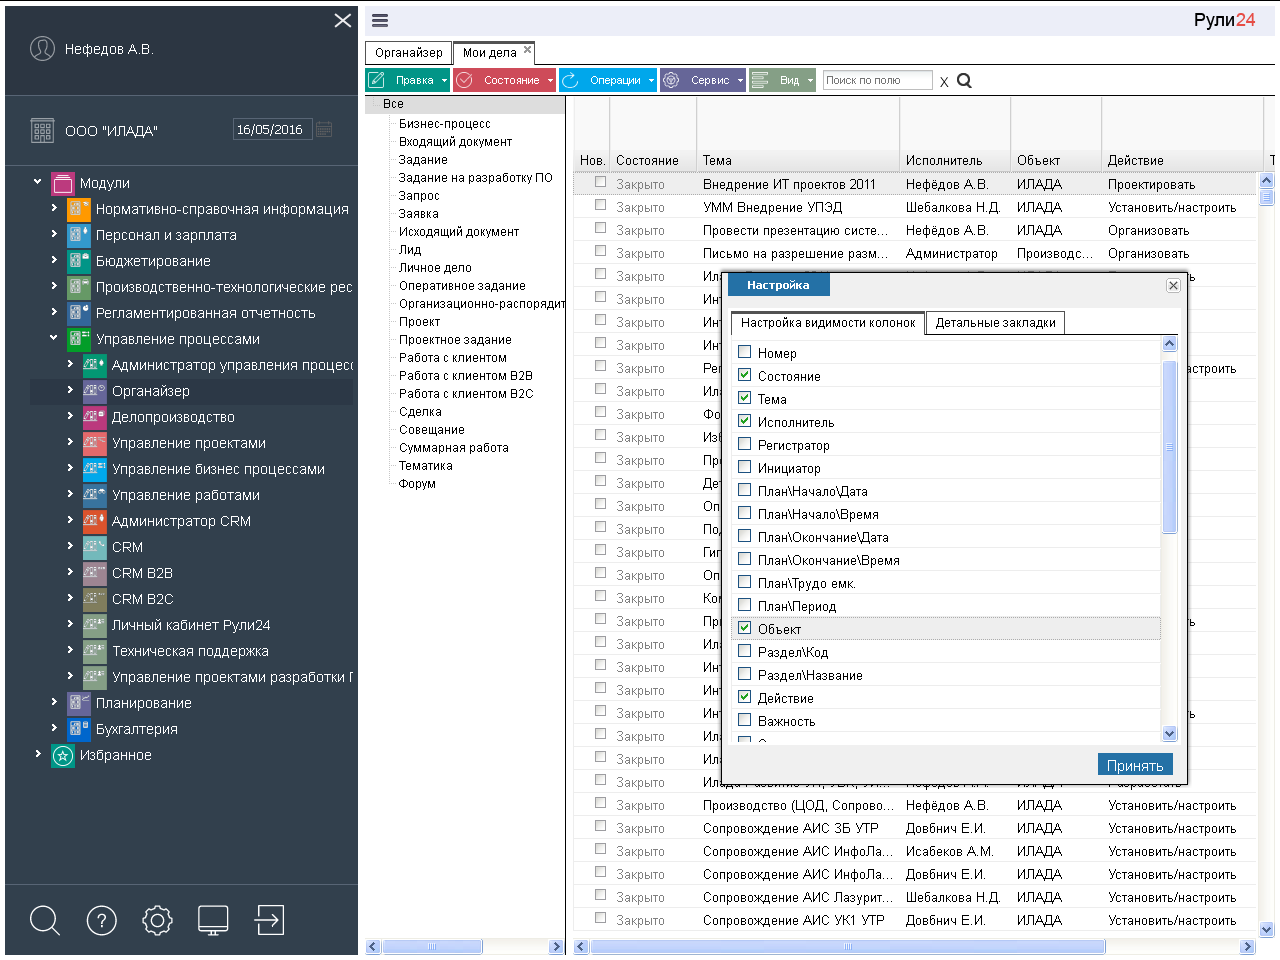Screen dimensions: 1280x960
Task: Click the Делопроизводство module icon
Action: pyautogui.click(x=95, y=417)
